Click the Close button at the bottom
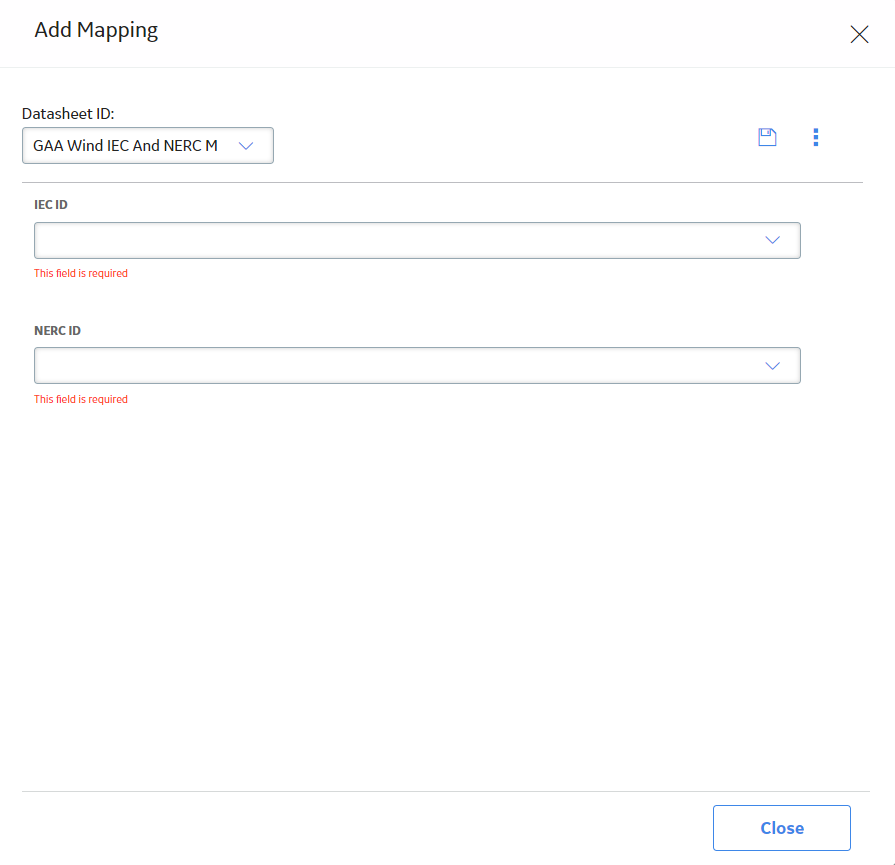This screenshot has width=895, height=865. point(781,828)
